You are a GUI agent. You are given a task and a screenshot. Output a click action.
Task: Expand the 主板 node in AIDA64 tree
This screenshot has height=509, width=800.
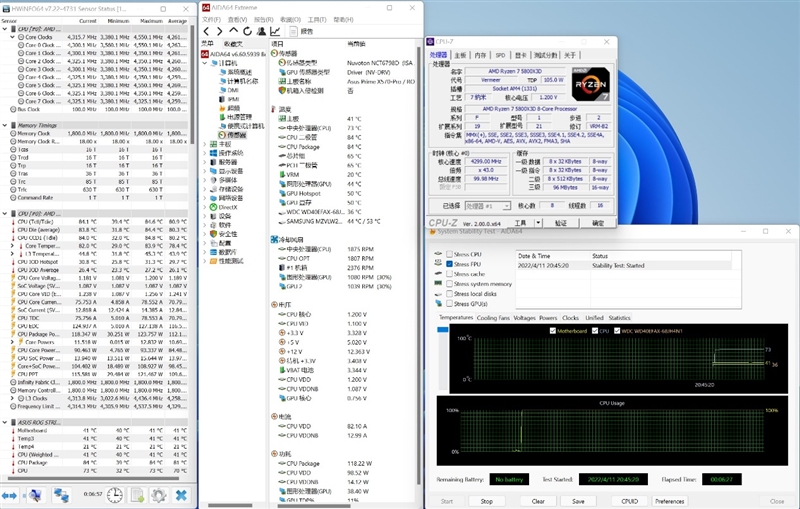[205, 144]
